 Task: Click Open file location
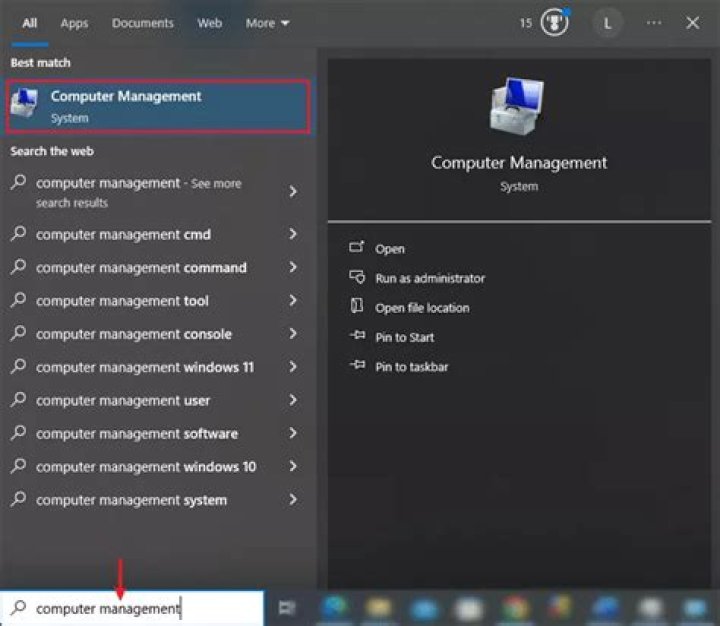pyautogui.click(x=421, y=308)
